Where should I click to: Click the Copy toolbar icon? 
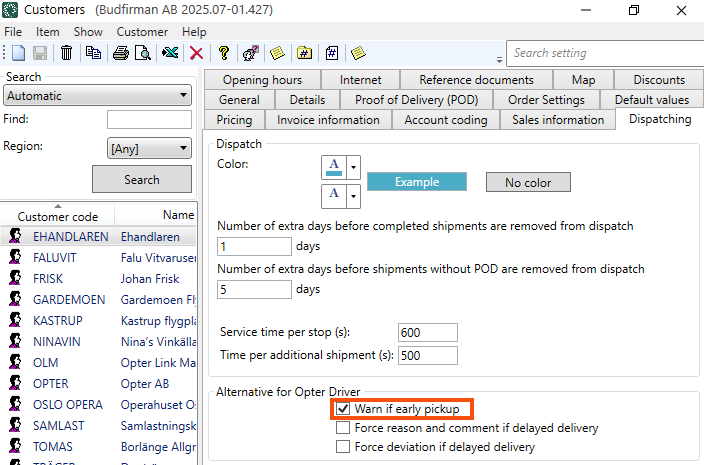[x=93, y=53]
